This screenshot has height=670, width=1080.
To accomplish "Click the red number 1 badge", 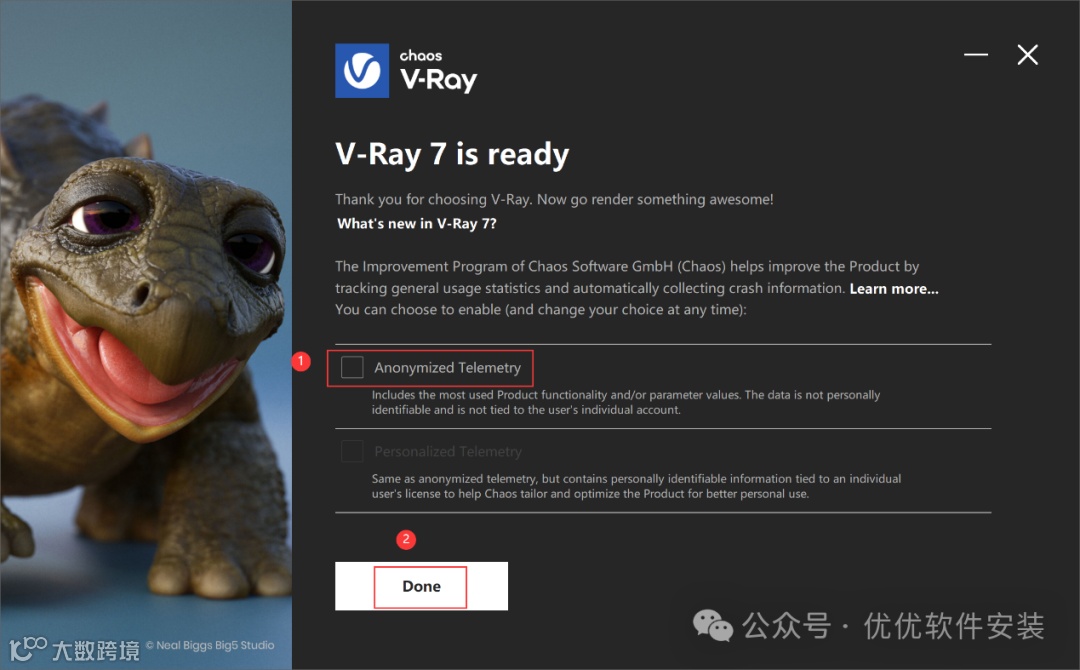I will click(x=300, y=361).
